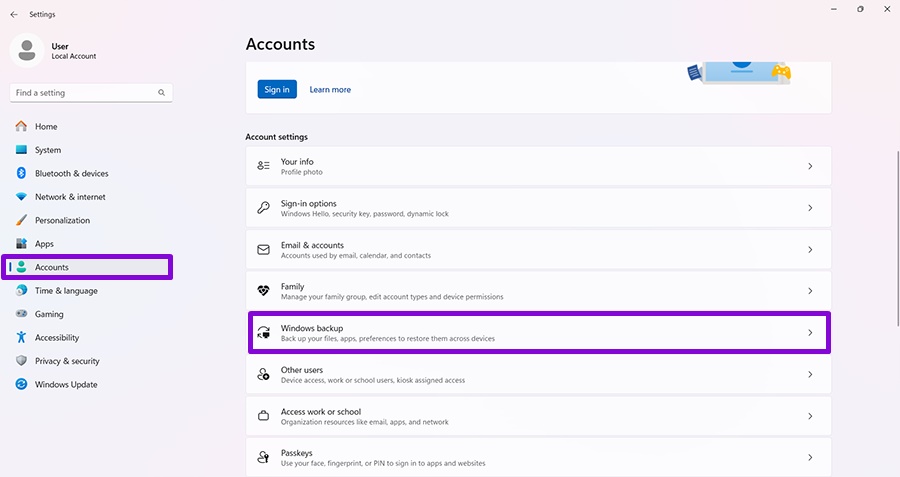The image size is (900, 477).
Task: Open Windows Update section label
Action: coord(66,385)
